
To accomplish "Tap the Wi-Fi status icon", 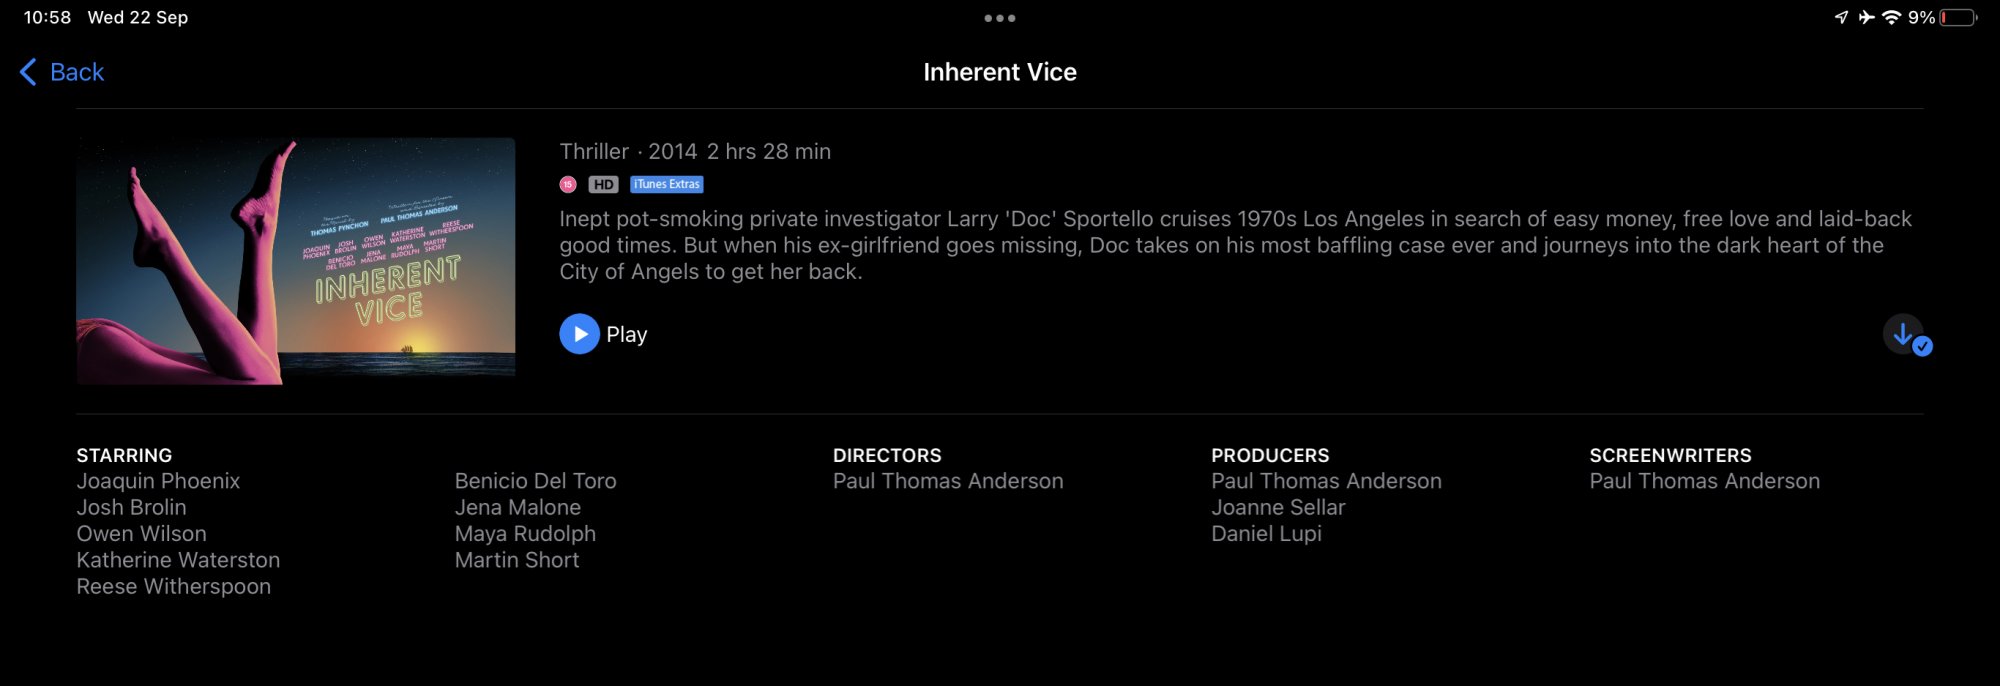I will (1891, 17).
